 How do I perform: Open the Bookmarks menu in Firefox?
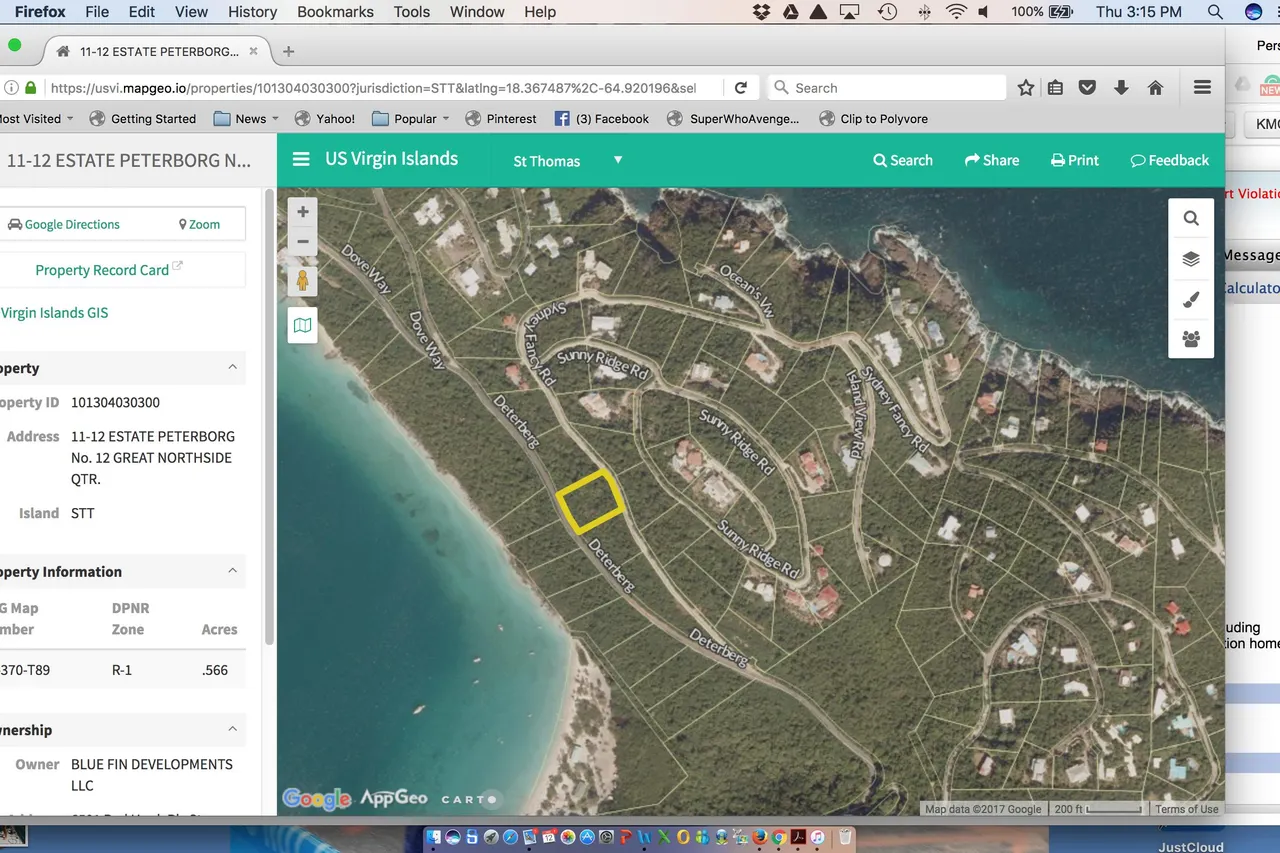pos(335,12)
